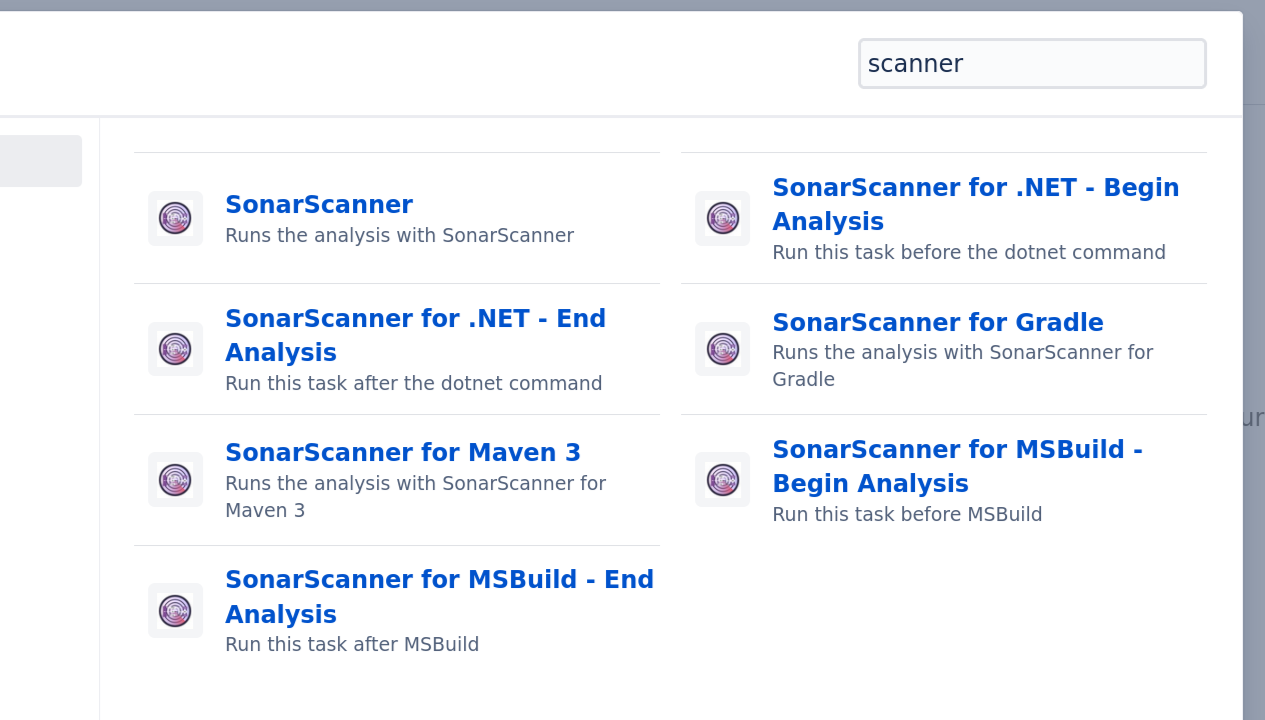1265x720 pixels.
Task: Click the .NET Begin Analysis task icon
Action: click(x=722, y=218)
